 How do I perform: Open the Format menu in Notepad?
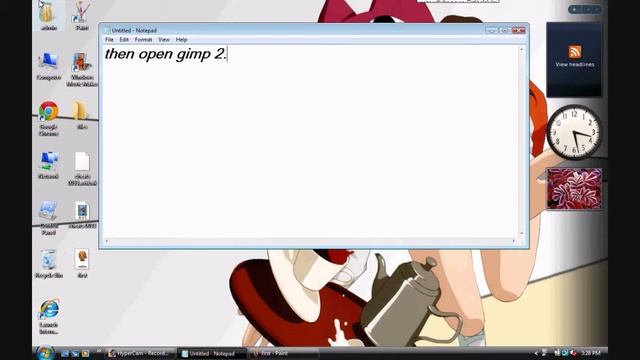tap(143, 40)
